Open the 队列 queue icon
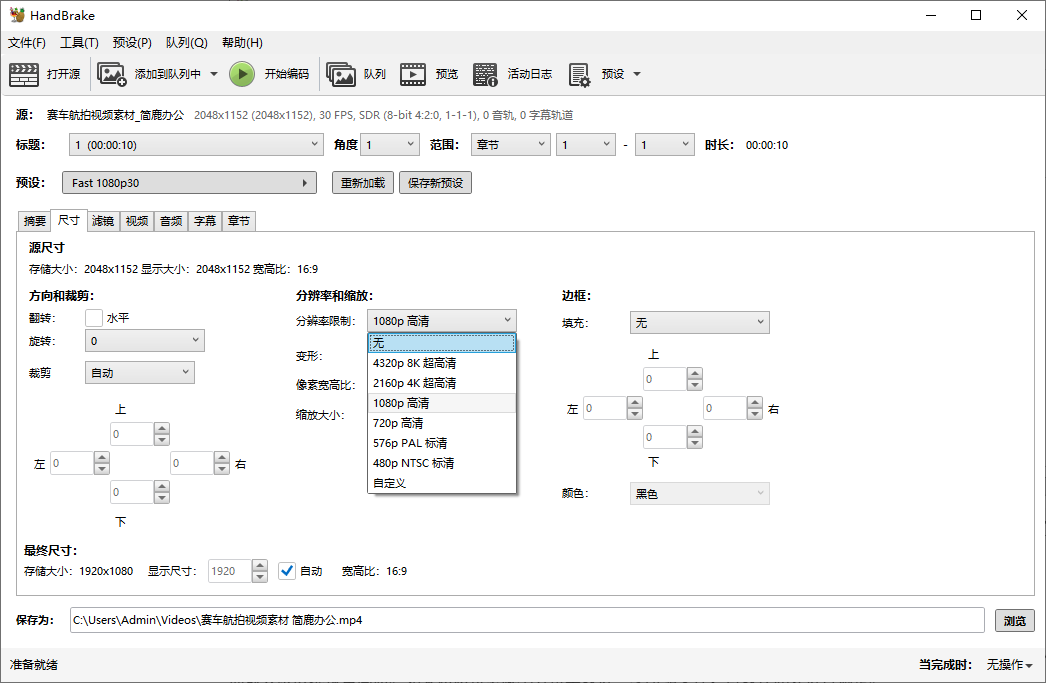The height and width of the screenshot is (683, 1046). point(341,74)
